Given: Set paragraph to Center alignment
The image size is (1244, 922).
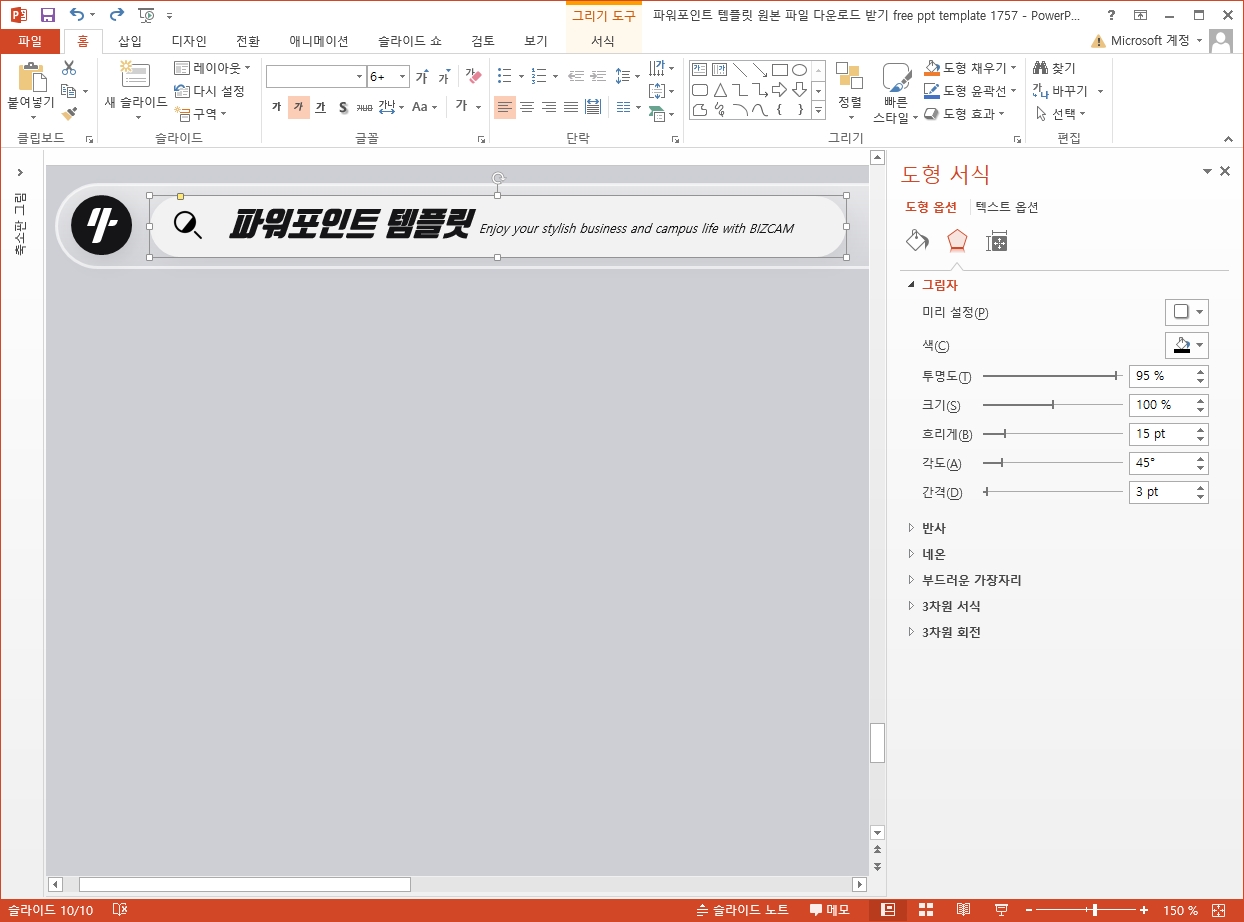Looking at the screenshot, I should click(527, 107).
